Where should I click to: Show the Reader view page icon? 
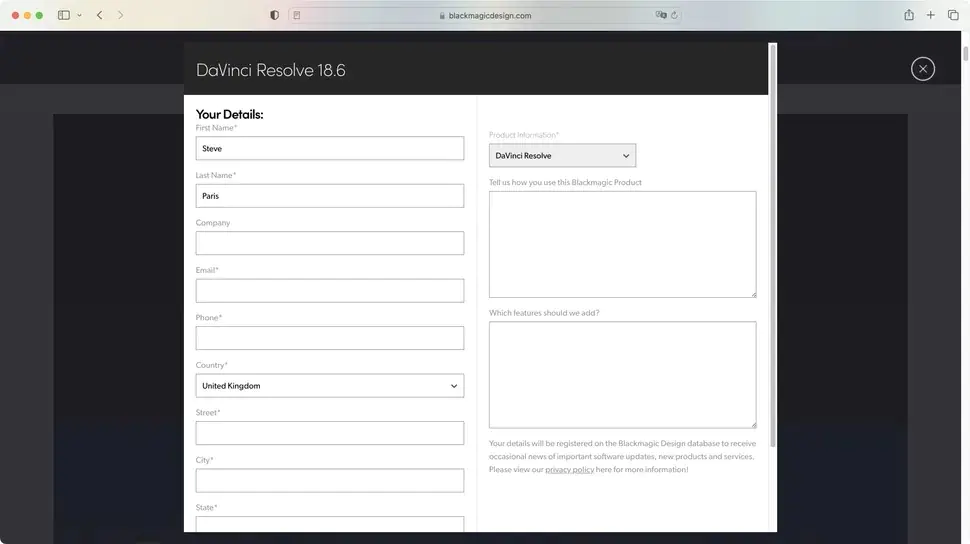pyautogui.click(x=297, y=15)
